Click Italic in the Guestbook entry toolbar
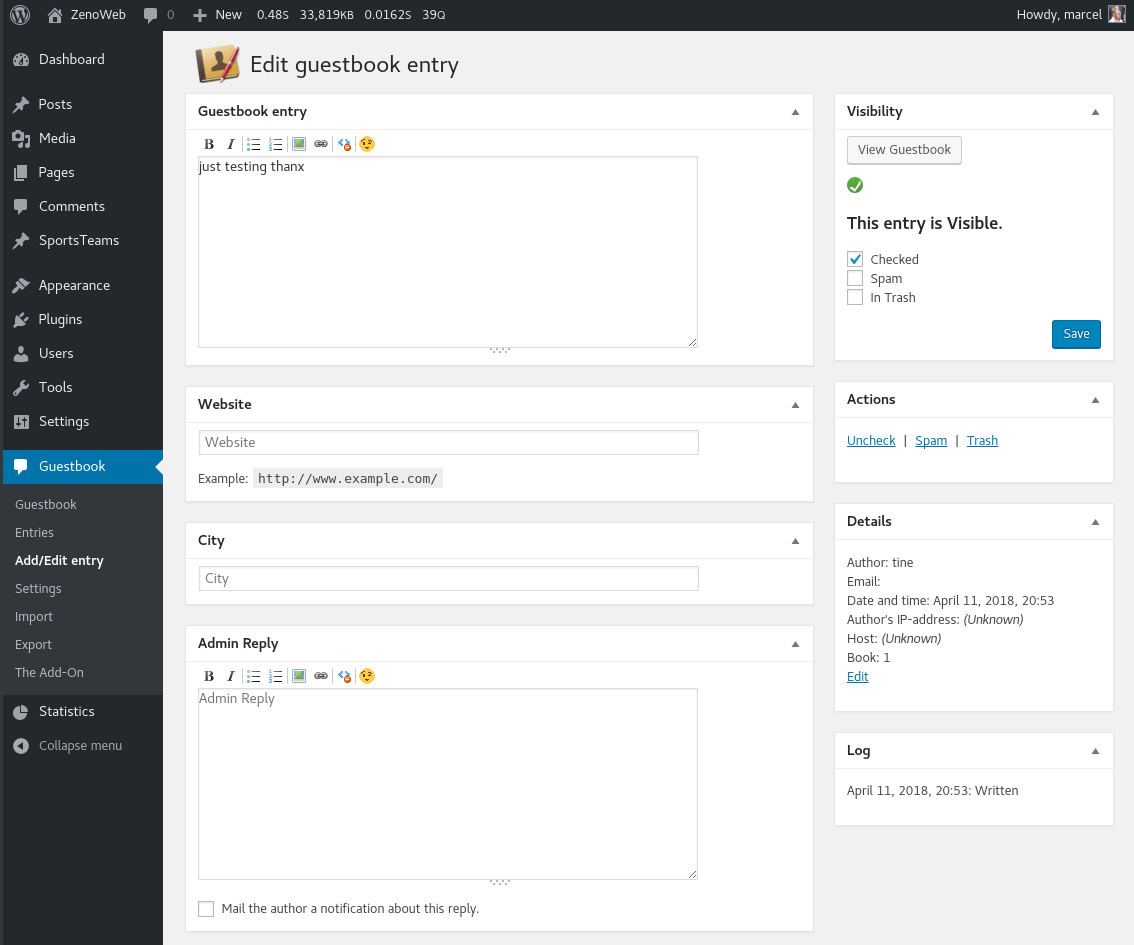Viewport: 1134px width, 945px height. (x=231, y=144)
